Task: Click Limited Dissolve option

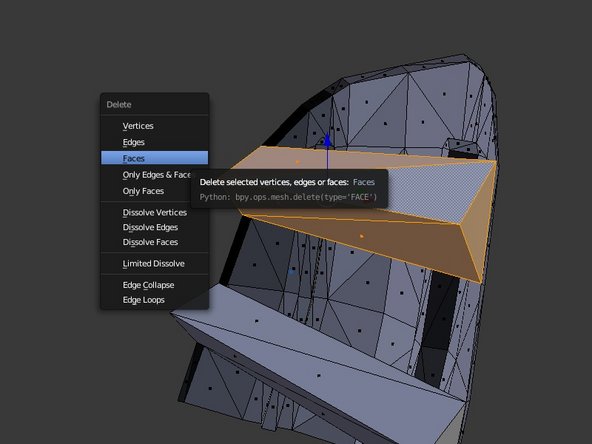Action: point(154,264)
